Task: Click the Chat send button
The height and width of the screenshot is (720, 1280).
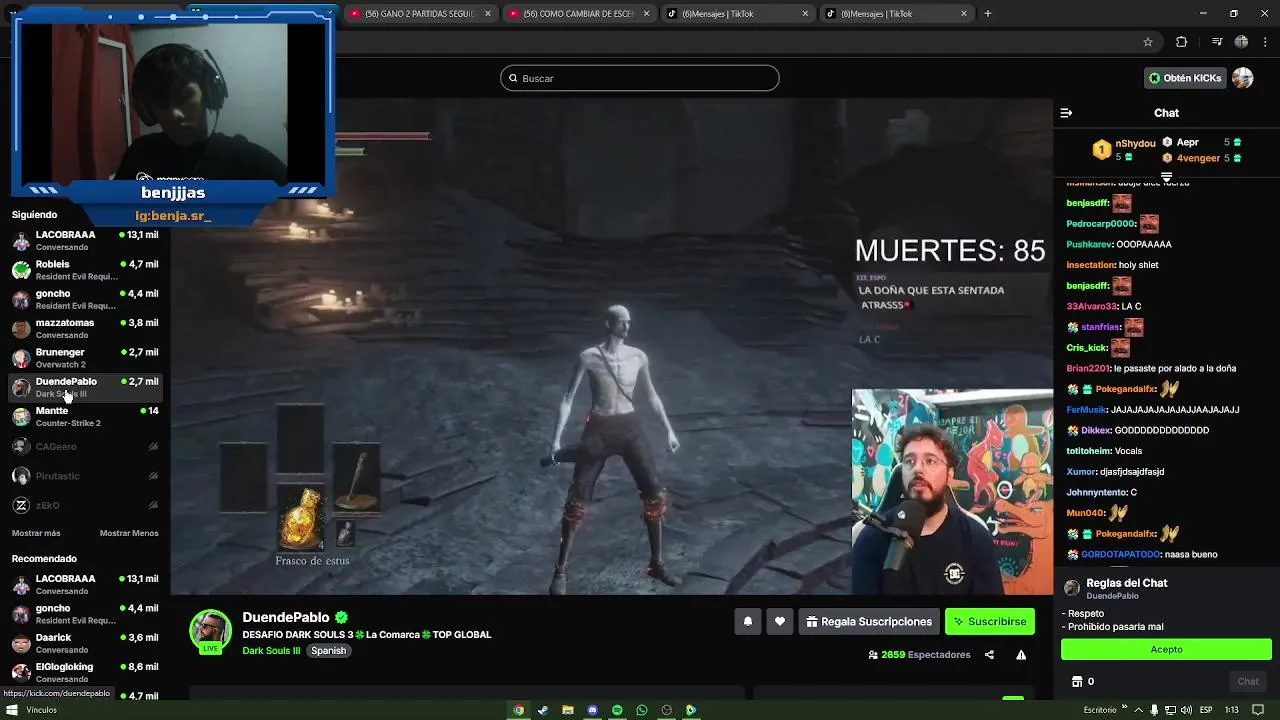Action: click(x=1248, y=682)
